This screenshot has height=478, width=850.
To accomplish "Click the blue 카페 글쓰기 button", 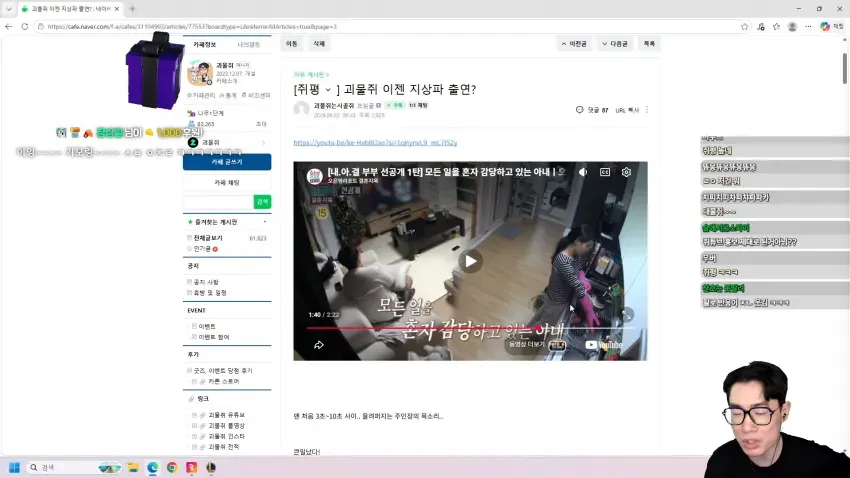I will pos(227,162).
